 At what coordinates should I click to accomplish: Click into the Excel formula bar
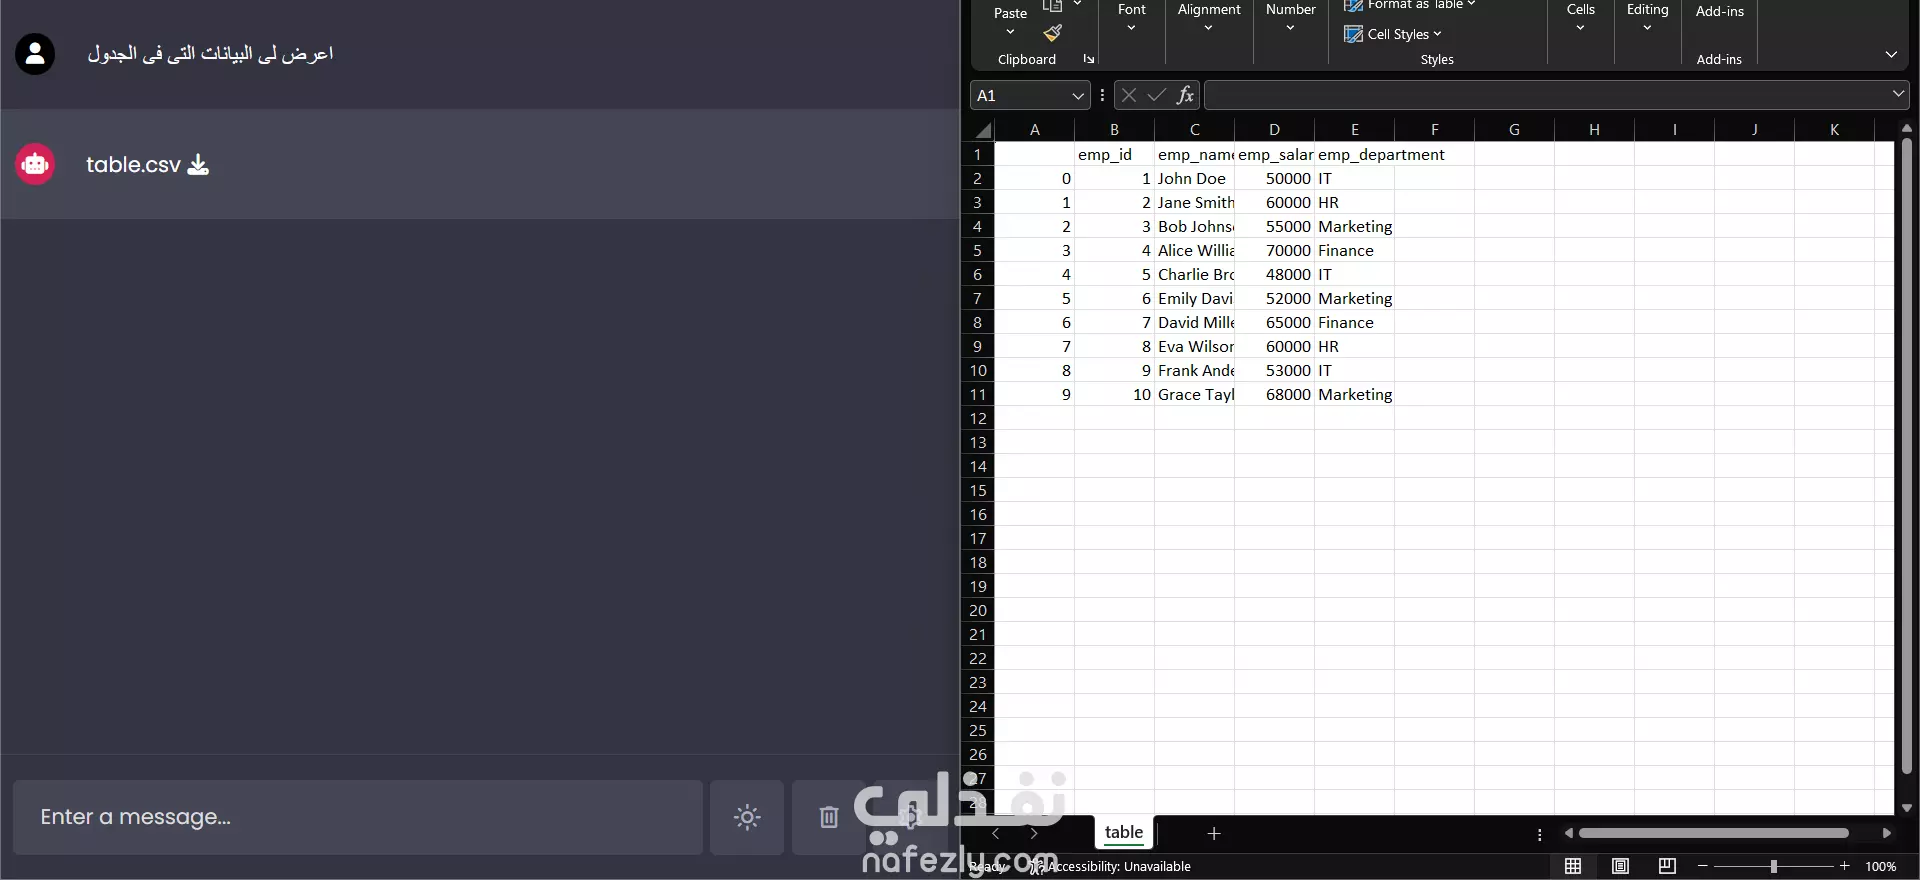pos(1546,95)
